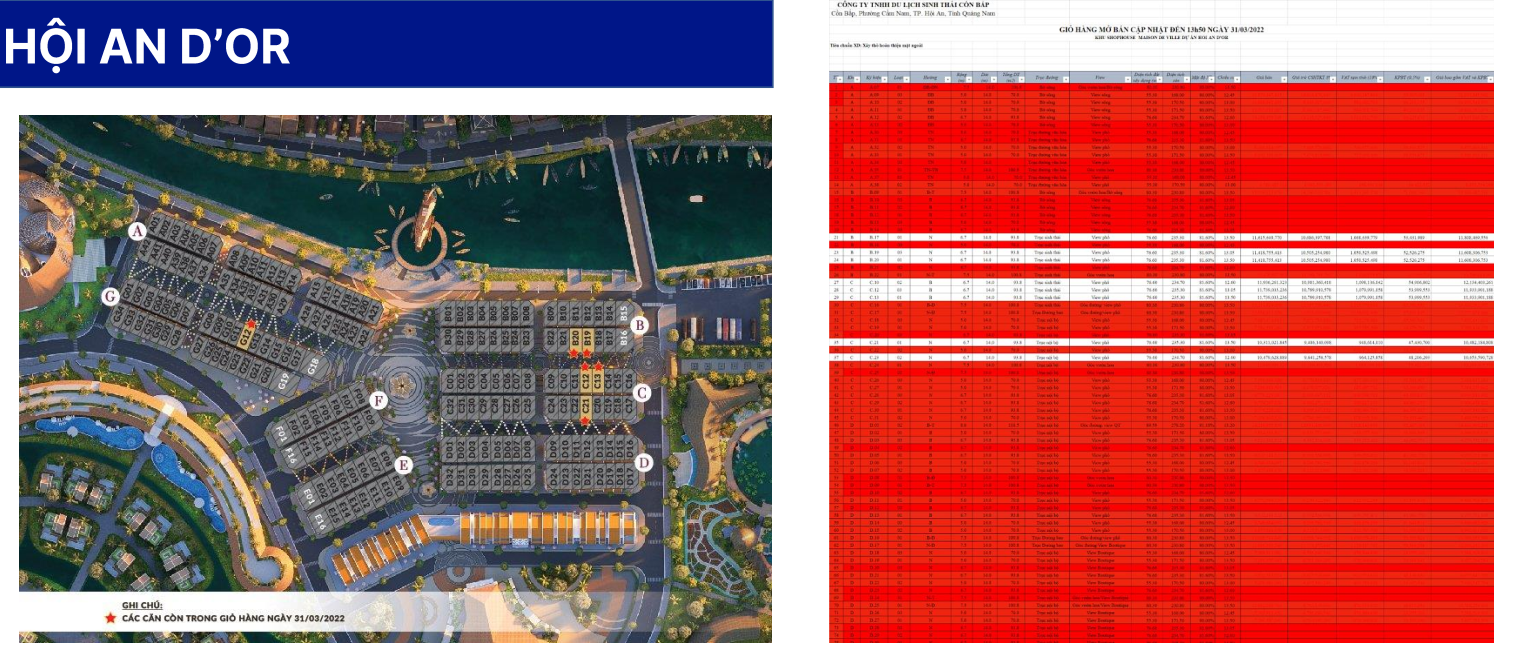Click the circled E block marker on the map
The height and width of the screenshot is (654, 1515).
[403, 464]
